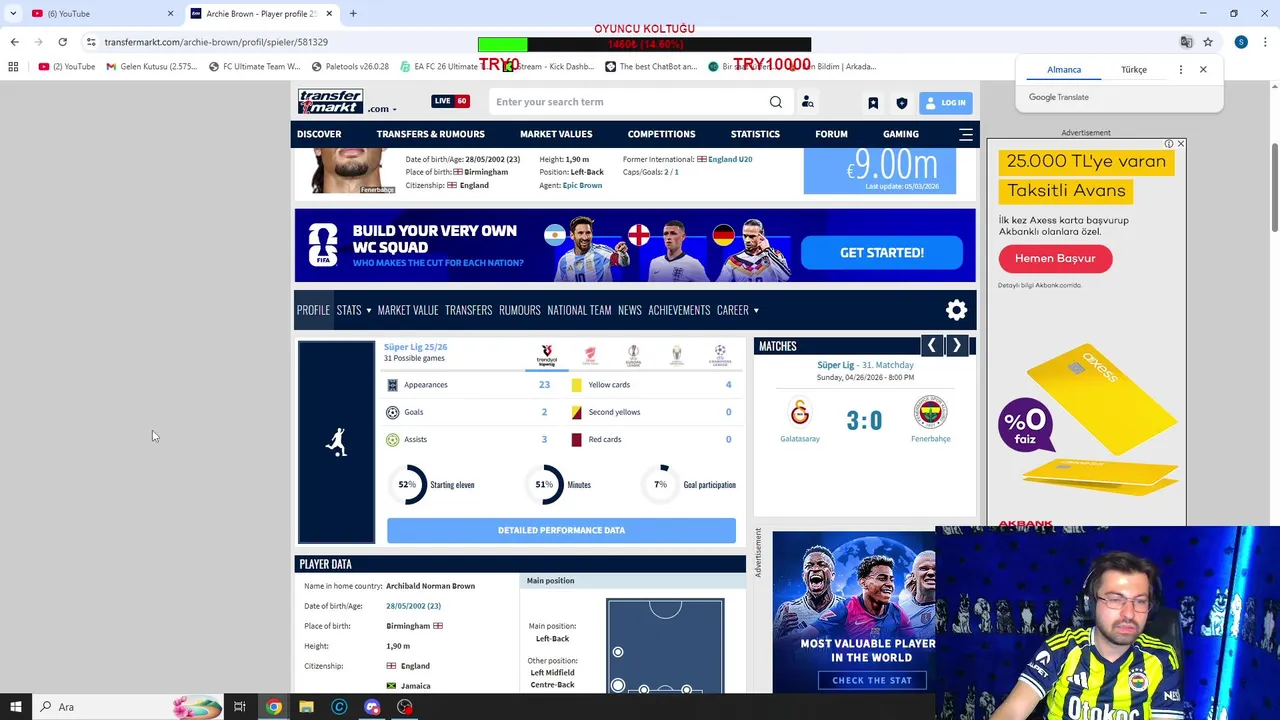Open the .com domain dropdown
The height and width of the screenshot is (720, 1280).
click(x=382, y=109)
